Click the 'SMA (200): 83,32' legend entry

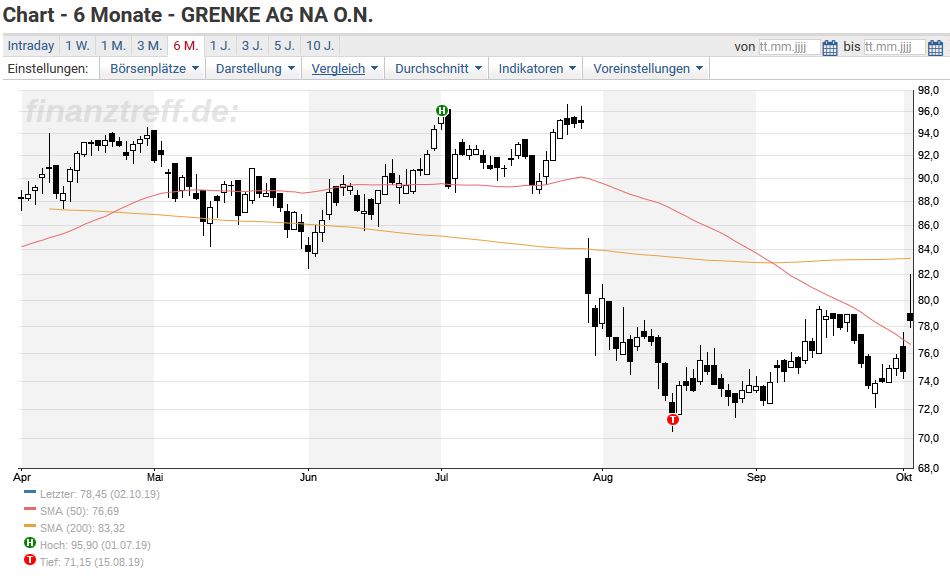point(82,528)
